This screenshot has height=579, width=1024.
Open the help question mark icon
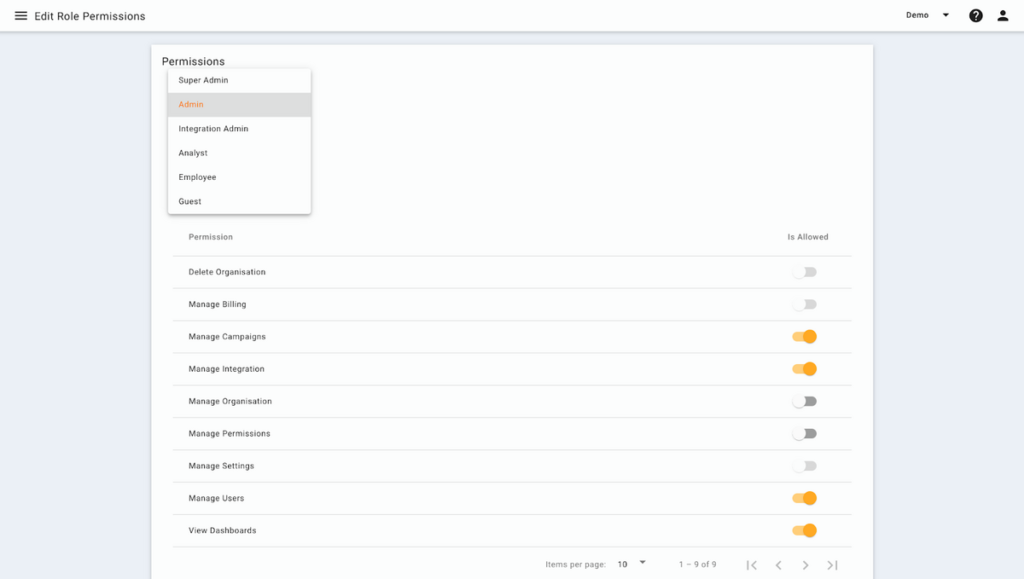976,16
